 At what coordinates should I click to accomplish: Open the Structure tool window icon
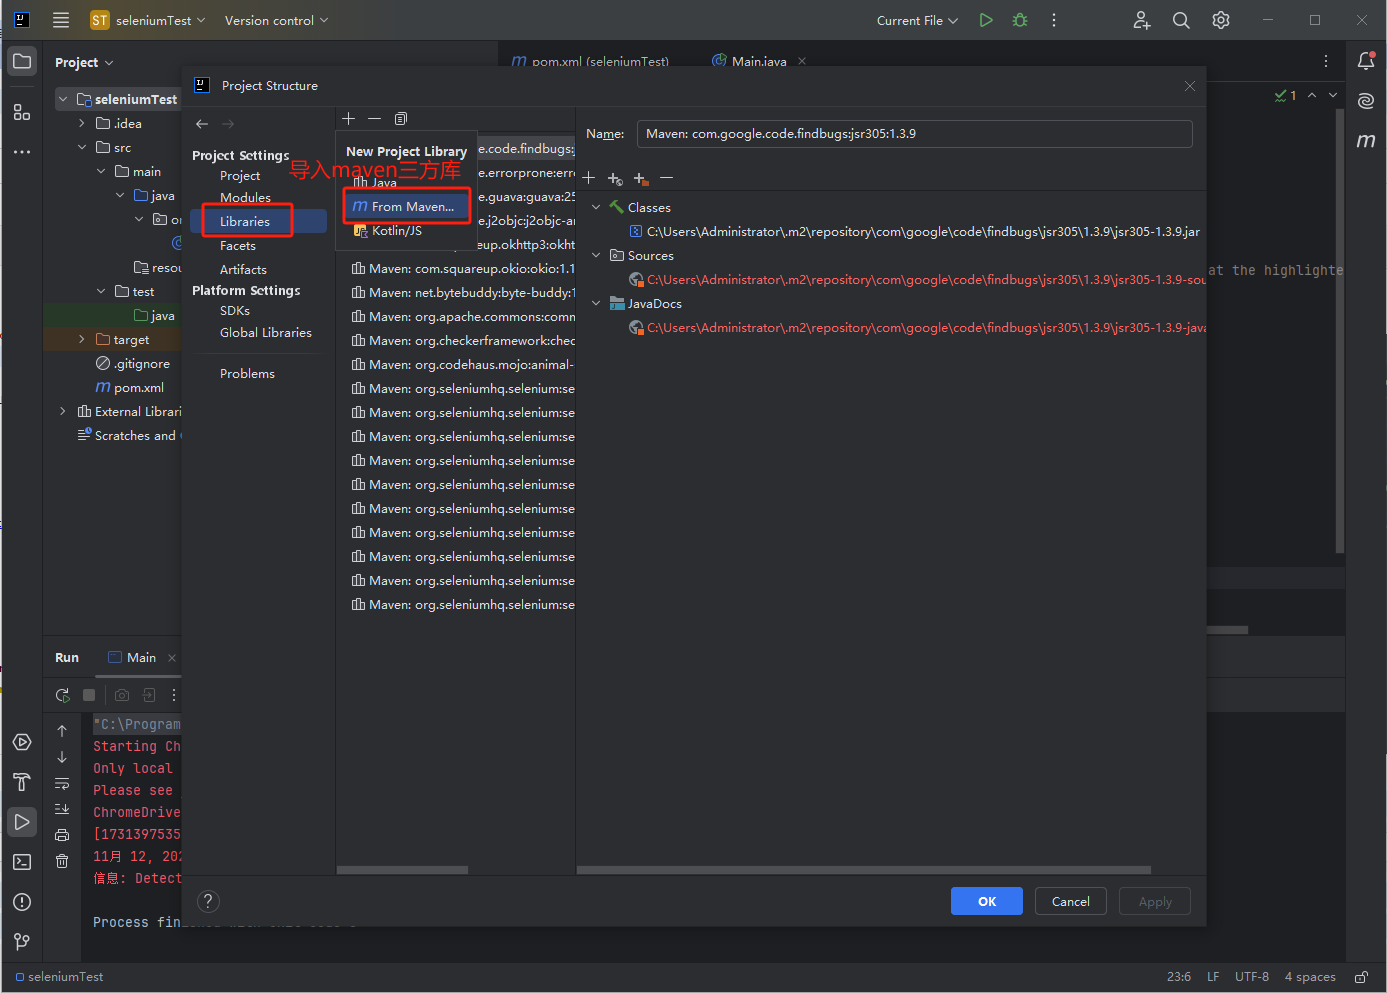[22, 112]
